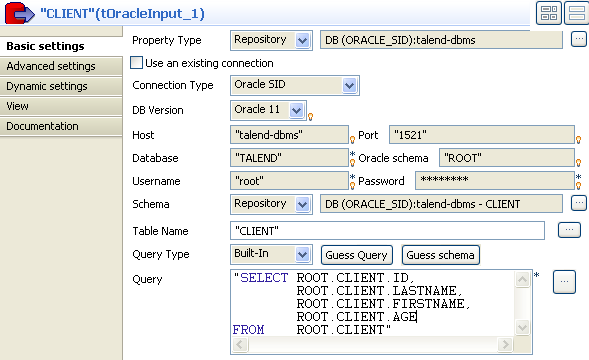Open Table Name browse button
Image resolution: width=589 pixels, height=360 pixels.
[x=569, y=230]
